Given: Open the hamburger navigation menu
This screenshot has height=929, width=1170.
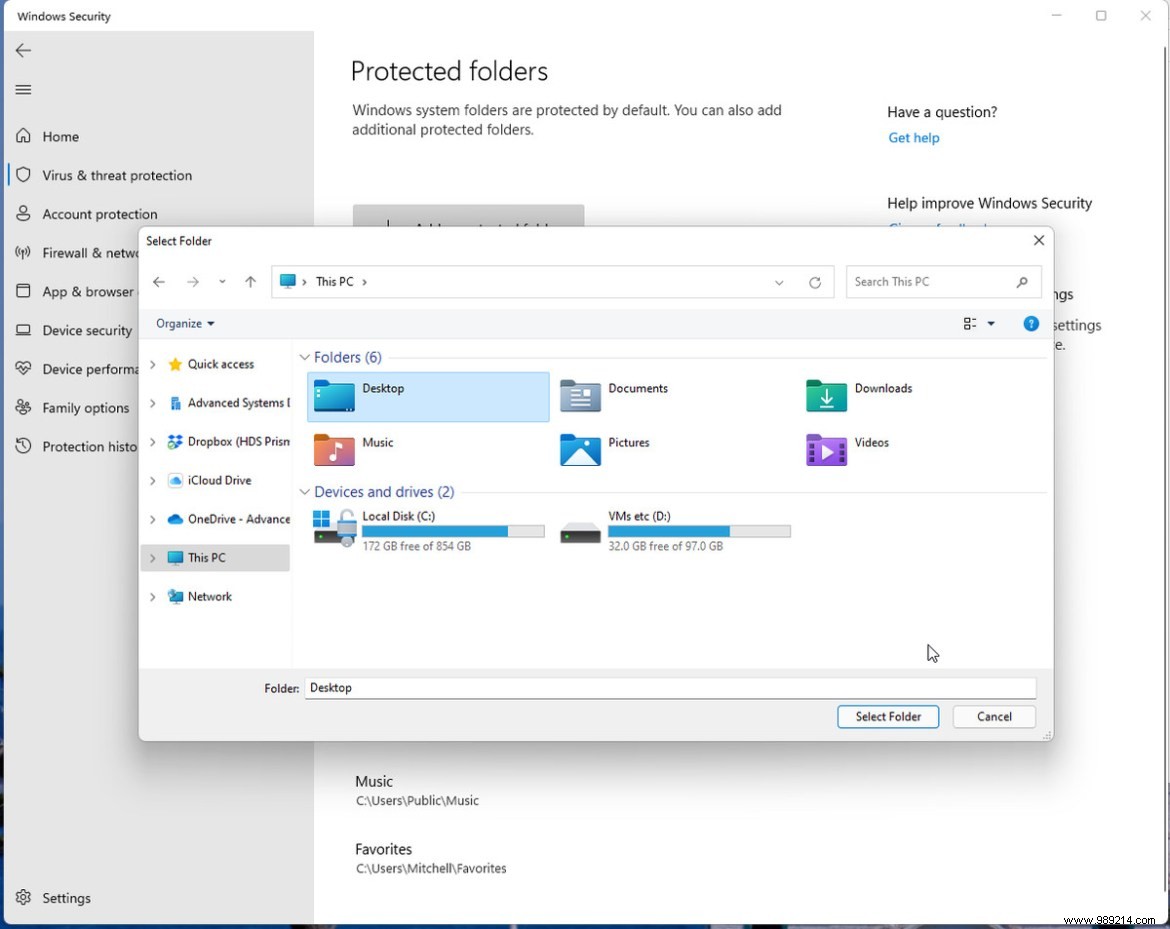Looking at the screenshot, I should (23, 89).
